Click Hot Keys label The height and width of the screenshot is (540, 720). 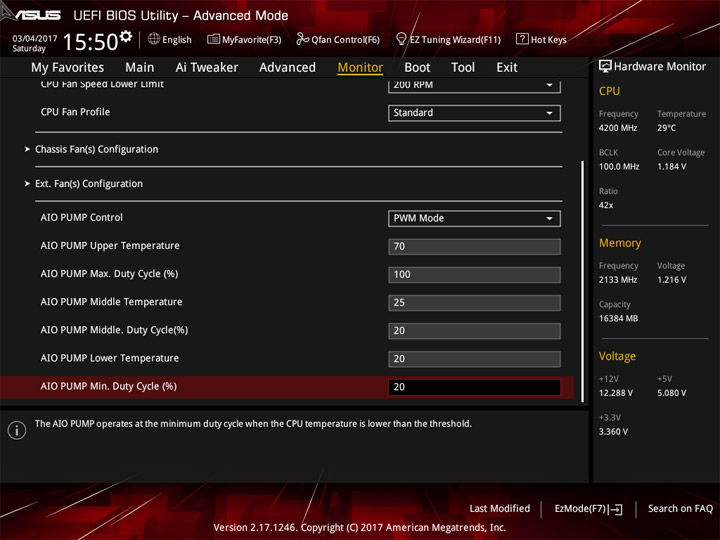(x=549, y=40)
